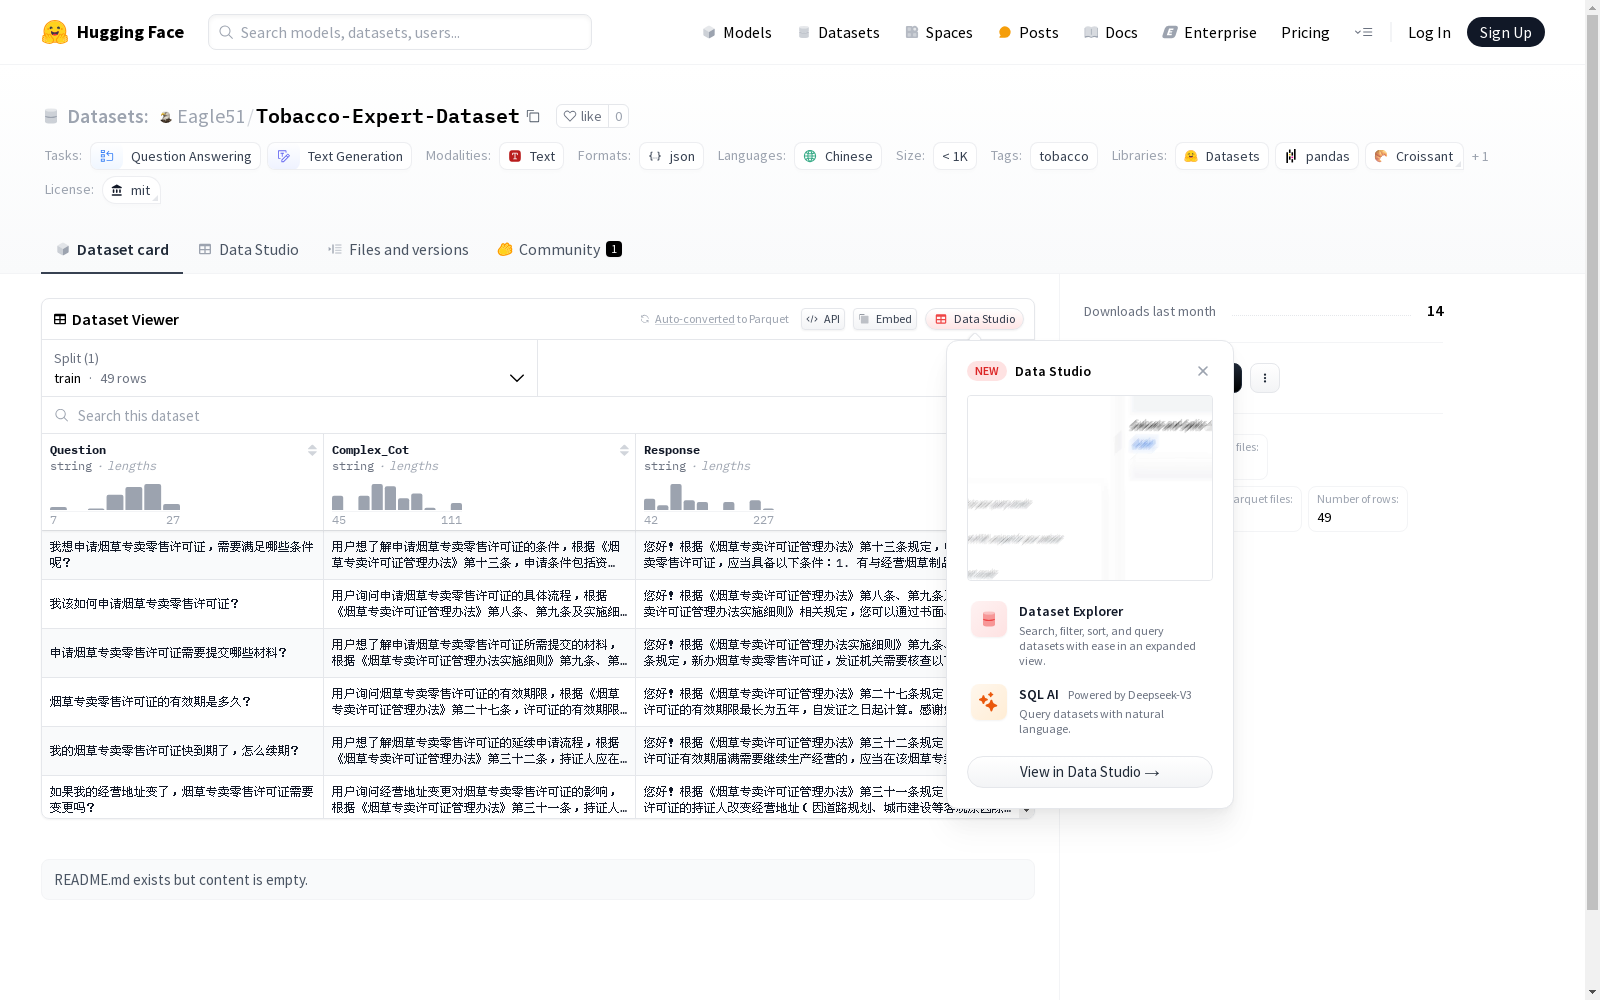The image size is (1600, 1000).
Task: Click the Embed button
Action: coord(885,319)
